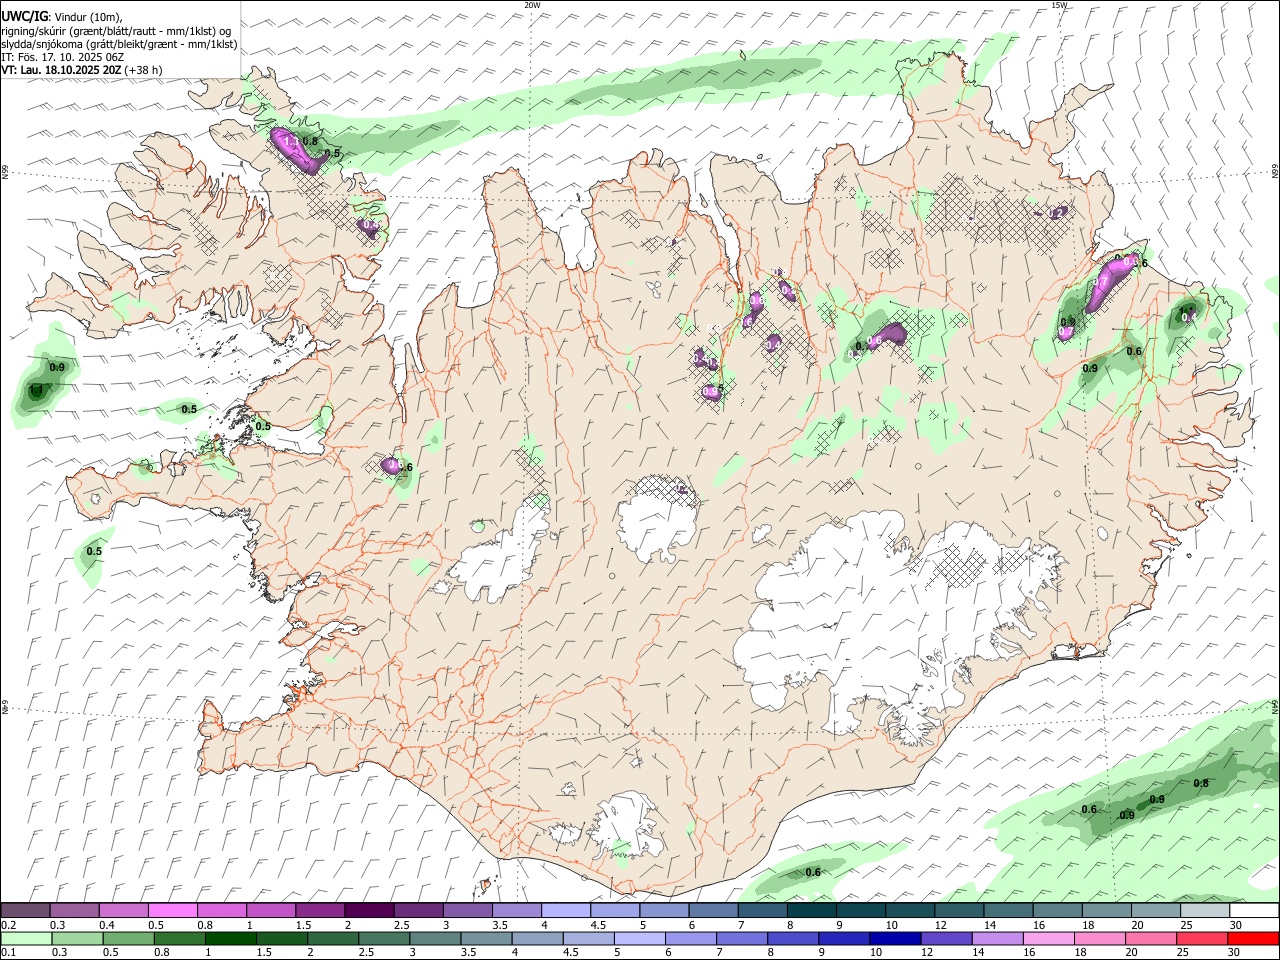
Task: Click the white 30 swatch in the snow legend
Action: click(1254, 911)
